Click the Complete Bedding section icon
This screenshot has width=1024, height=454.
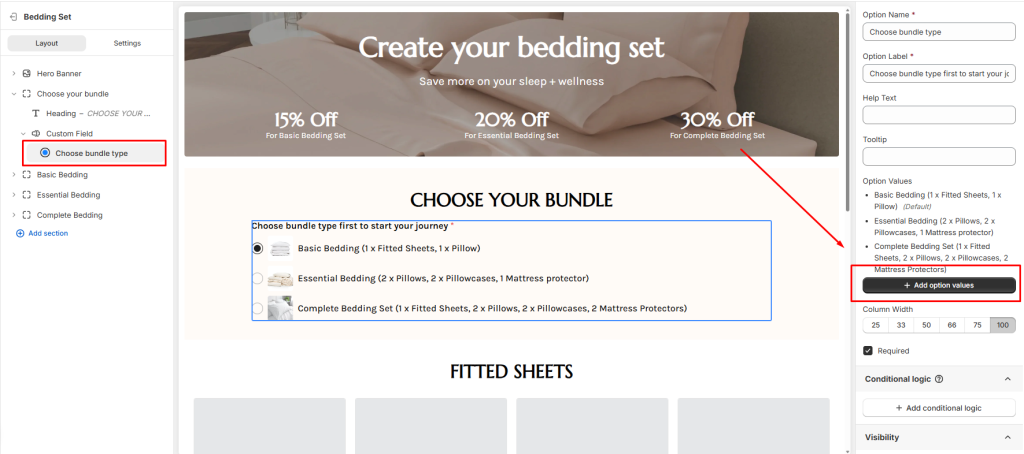tap(26, 215)
